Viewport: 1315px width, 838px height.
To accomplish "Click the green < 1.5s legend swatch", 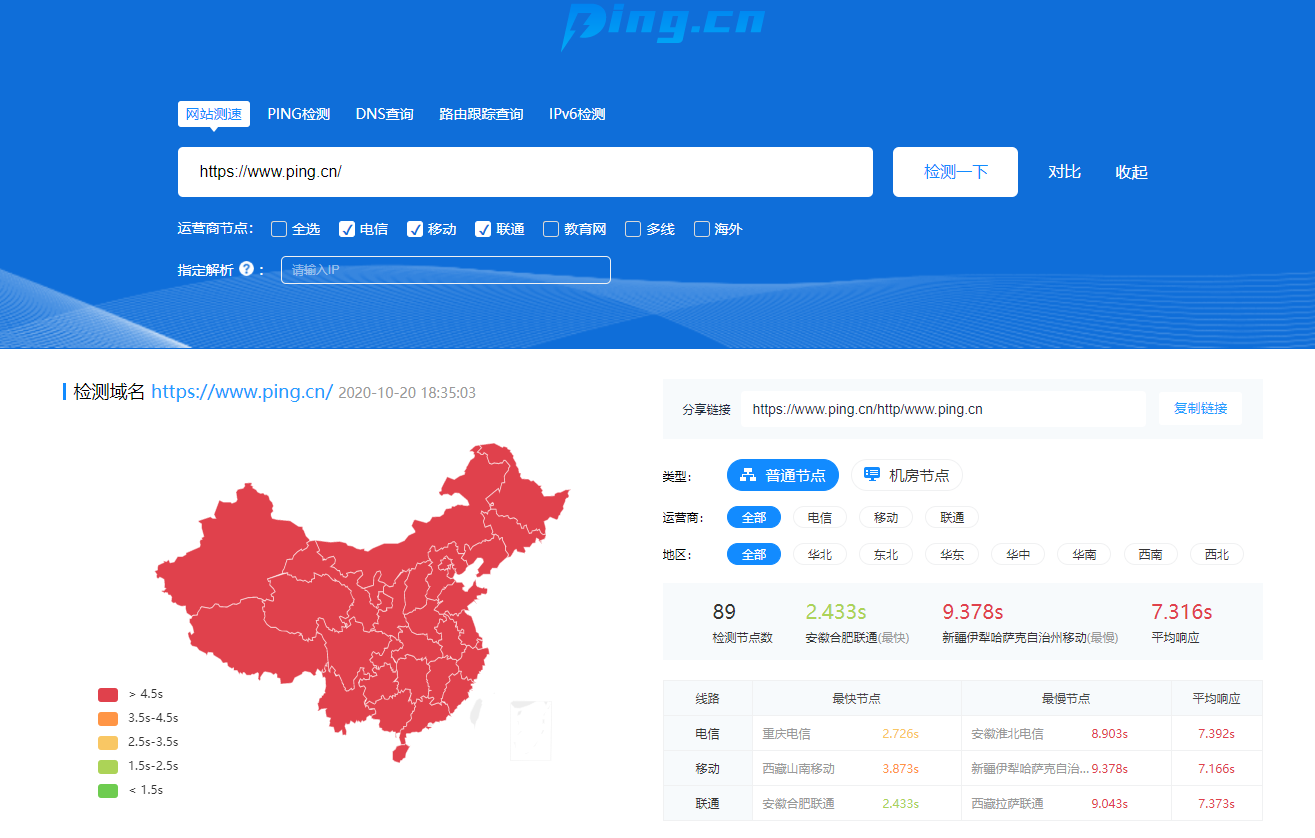I will click(x=108, y=790).
